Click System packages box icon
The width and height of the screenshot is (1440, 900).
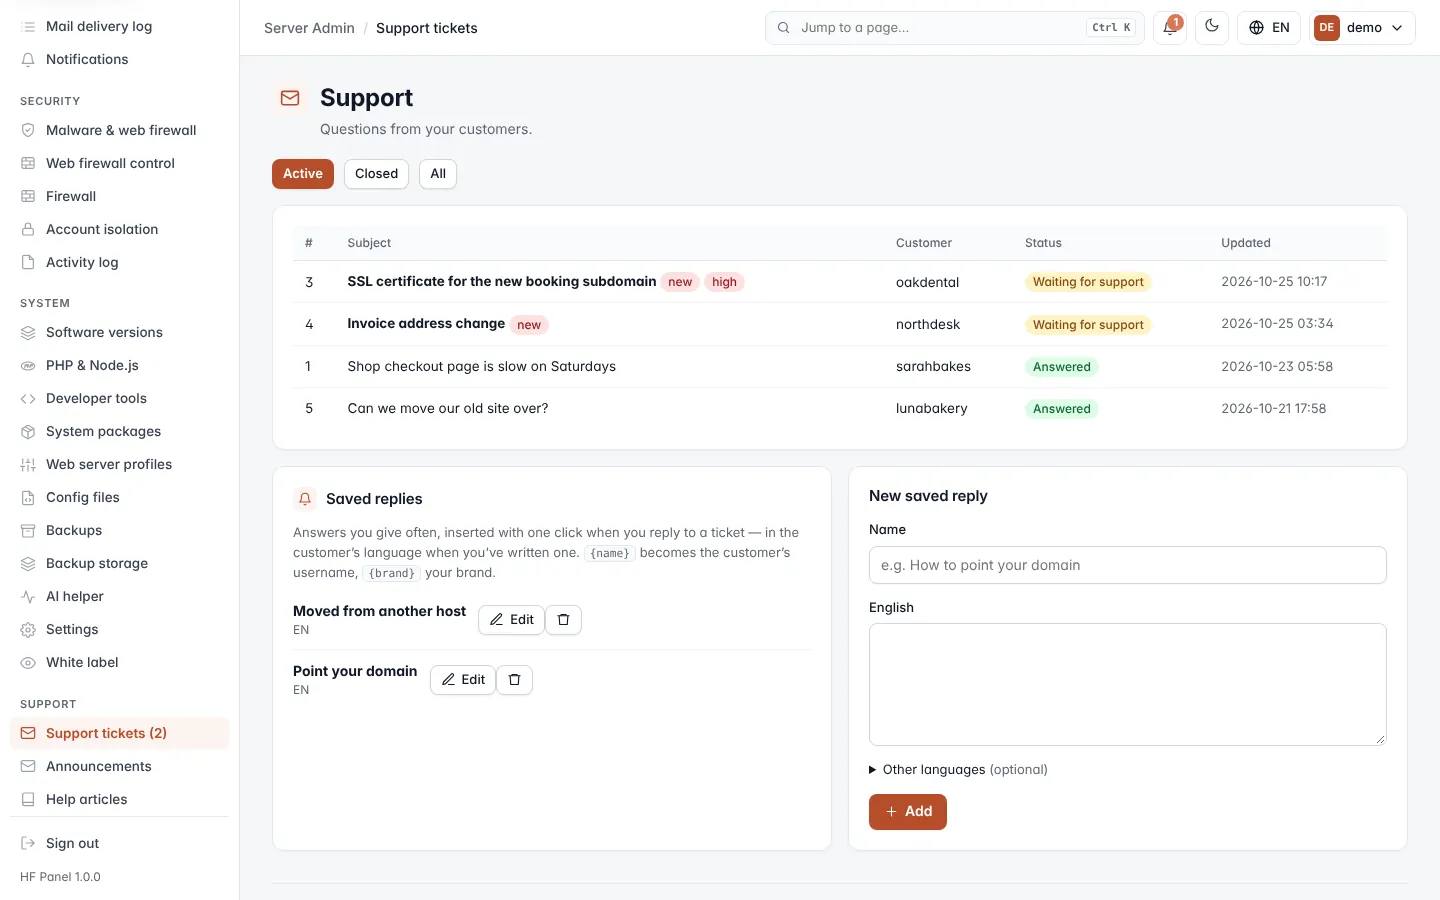28,431
